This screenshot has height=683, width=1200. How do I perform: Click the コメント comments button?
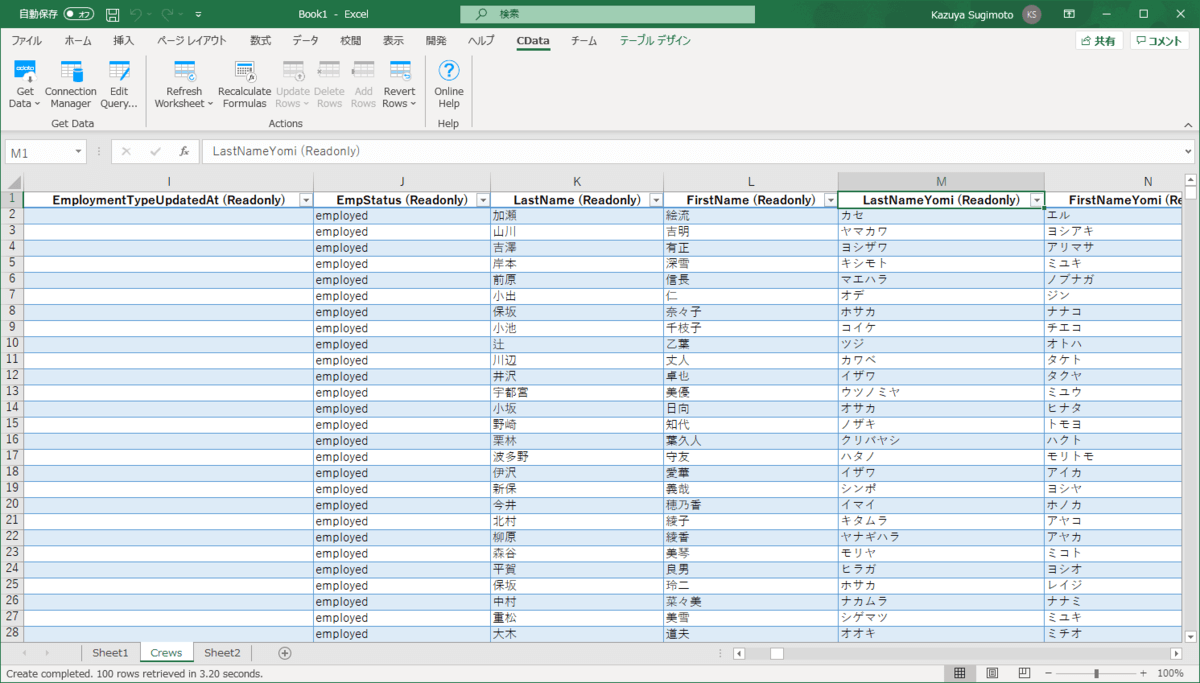point(1159,41)
